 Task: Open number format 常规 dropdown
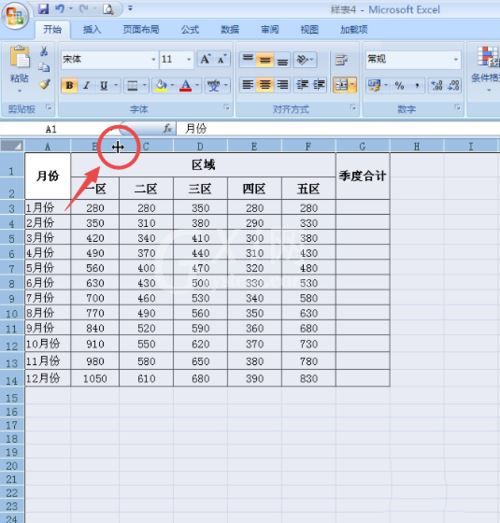pyautogui.click(x=456, y=60)
